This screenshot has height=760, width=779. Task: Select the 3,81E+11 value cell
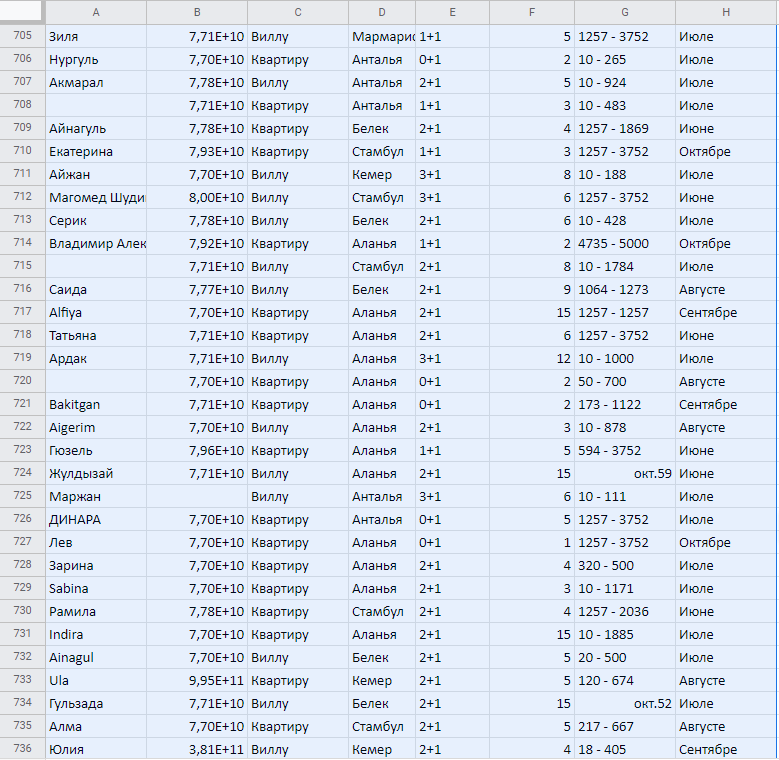[x=197, y=749]
